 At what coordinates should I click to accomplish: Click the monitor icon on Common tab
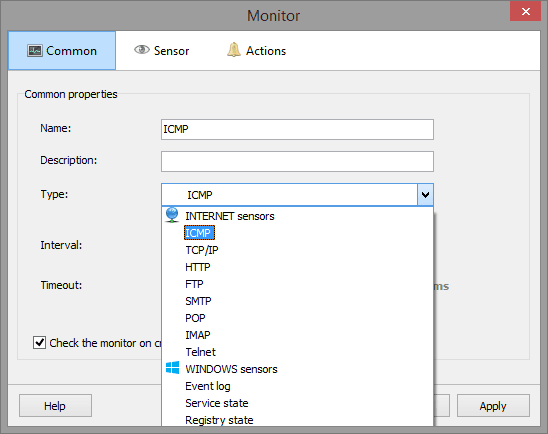click(35, 51)
